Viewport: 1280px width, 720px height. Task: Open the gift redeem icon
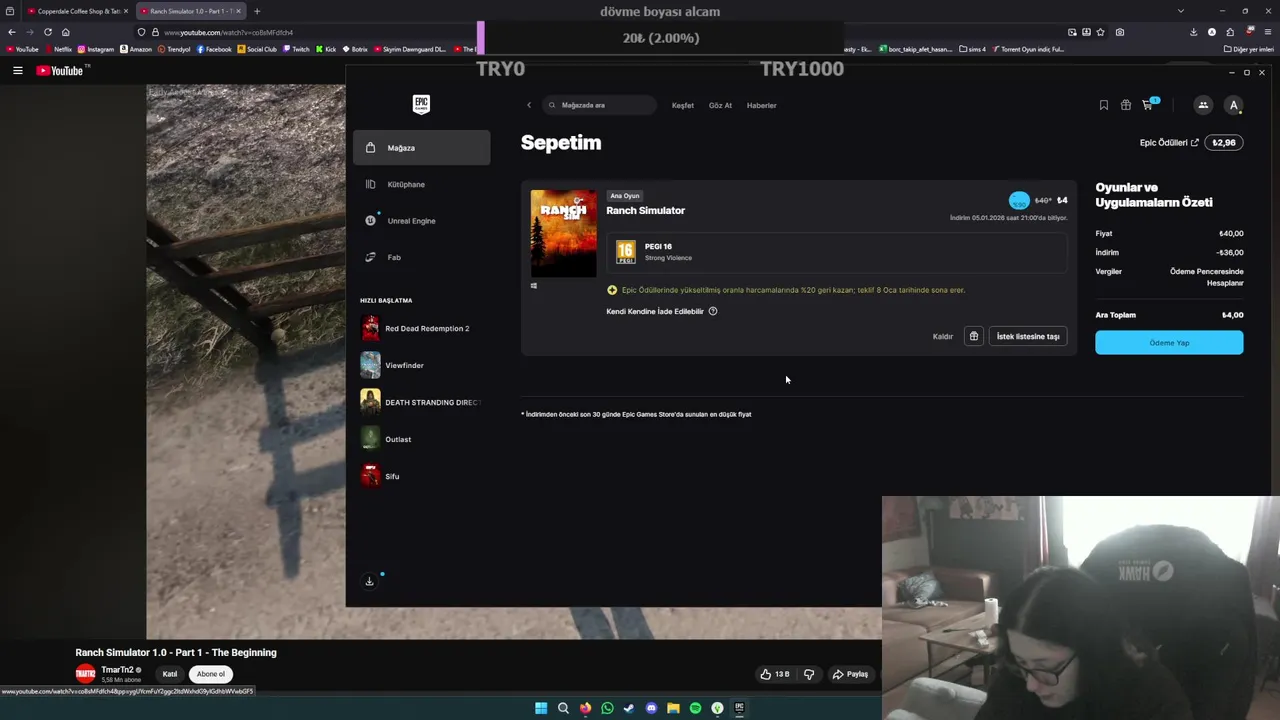click(1126, 105)
